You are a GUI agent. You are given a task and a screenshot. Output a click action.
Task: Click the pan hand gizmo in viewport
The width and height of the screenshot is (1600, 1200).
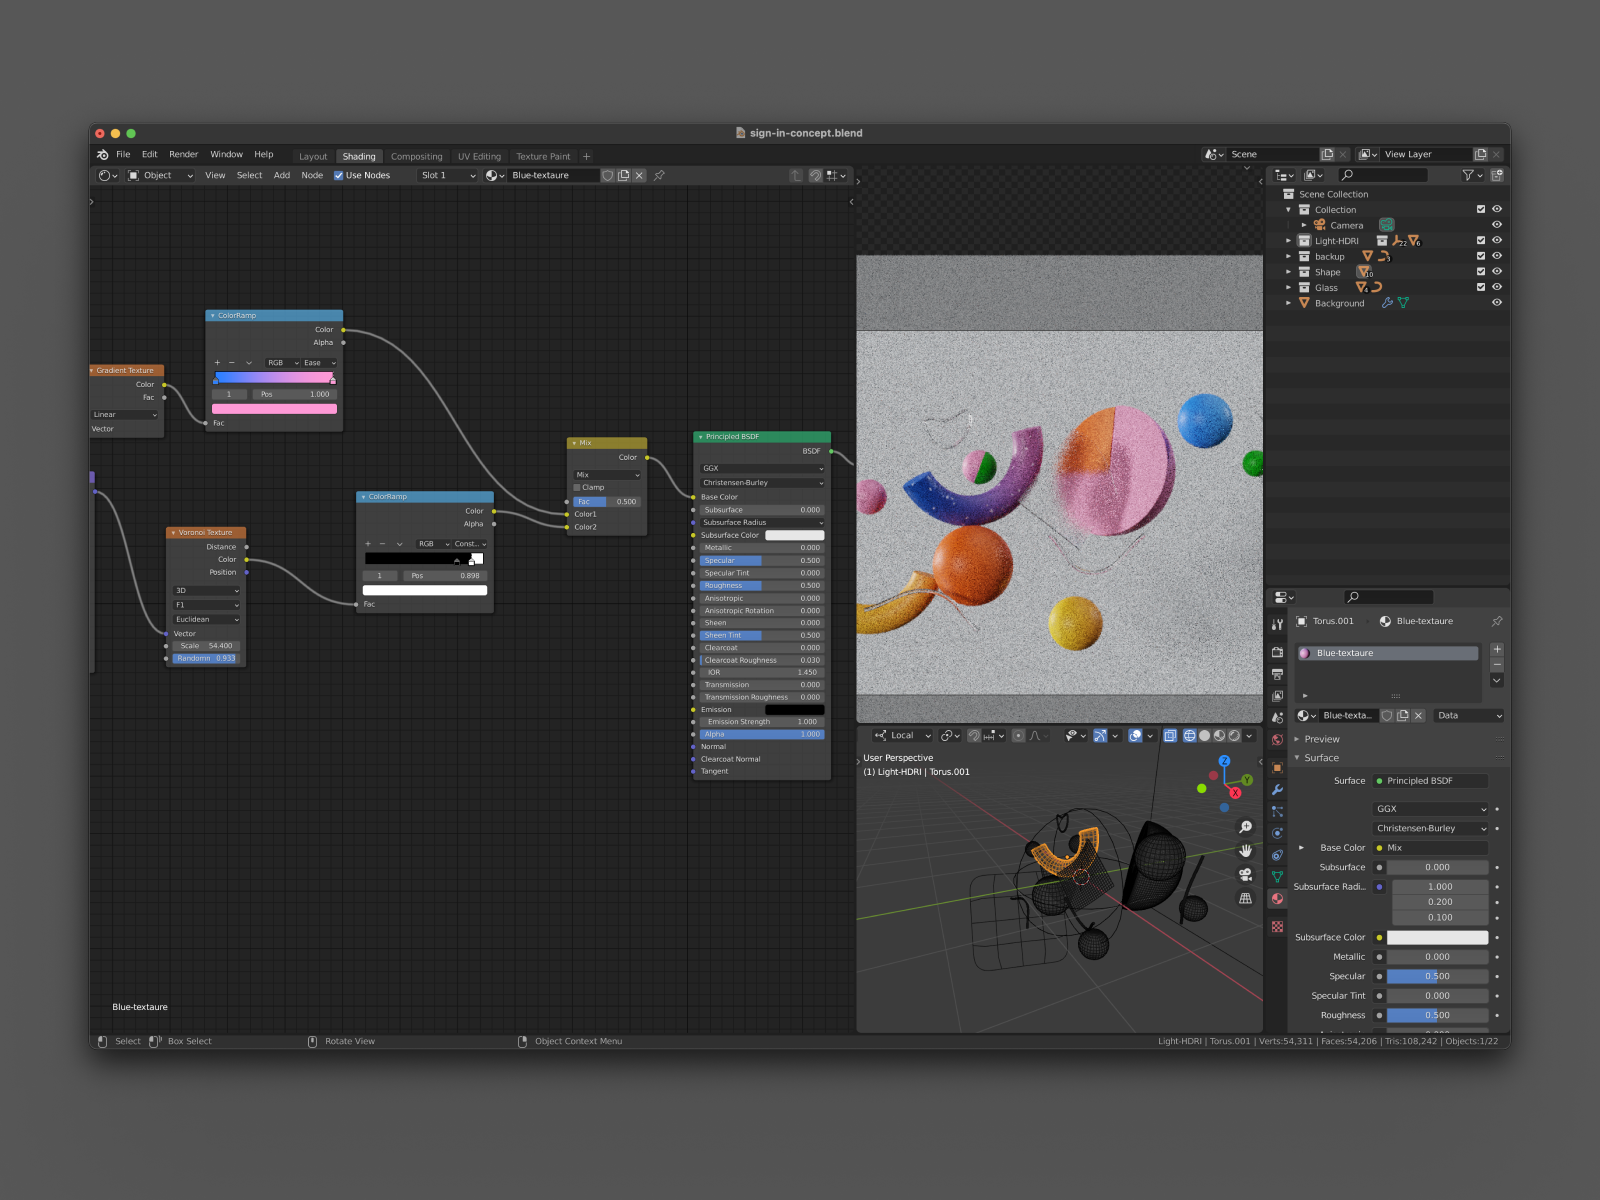pos(1245,851)
